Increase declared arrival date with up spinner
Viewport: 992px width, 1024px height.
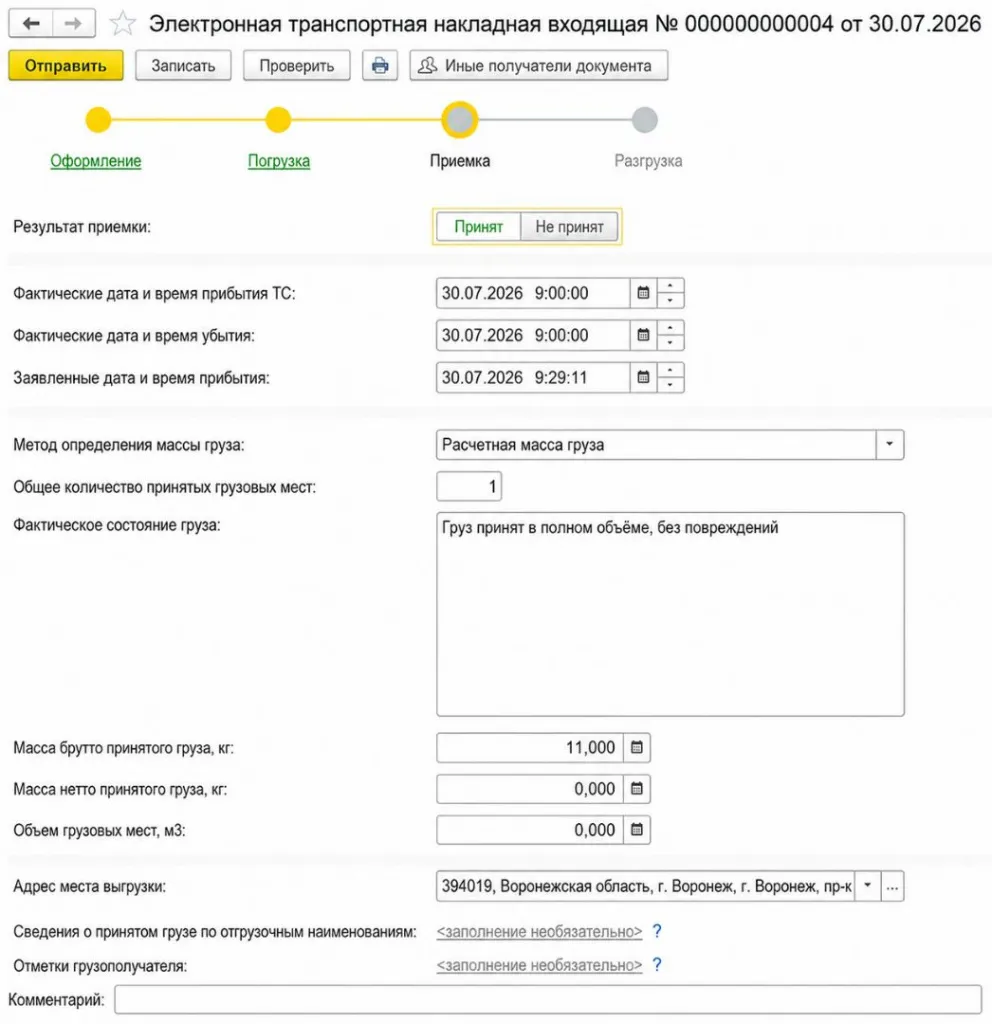pyautogui.click(x=671, y=370)
